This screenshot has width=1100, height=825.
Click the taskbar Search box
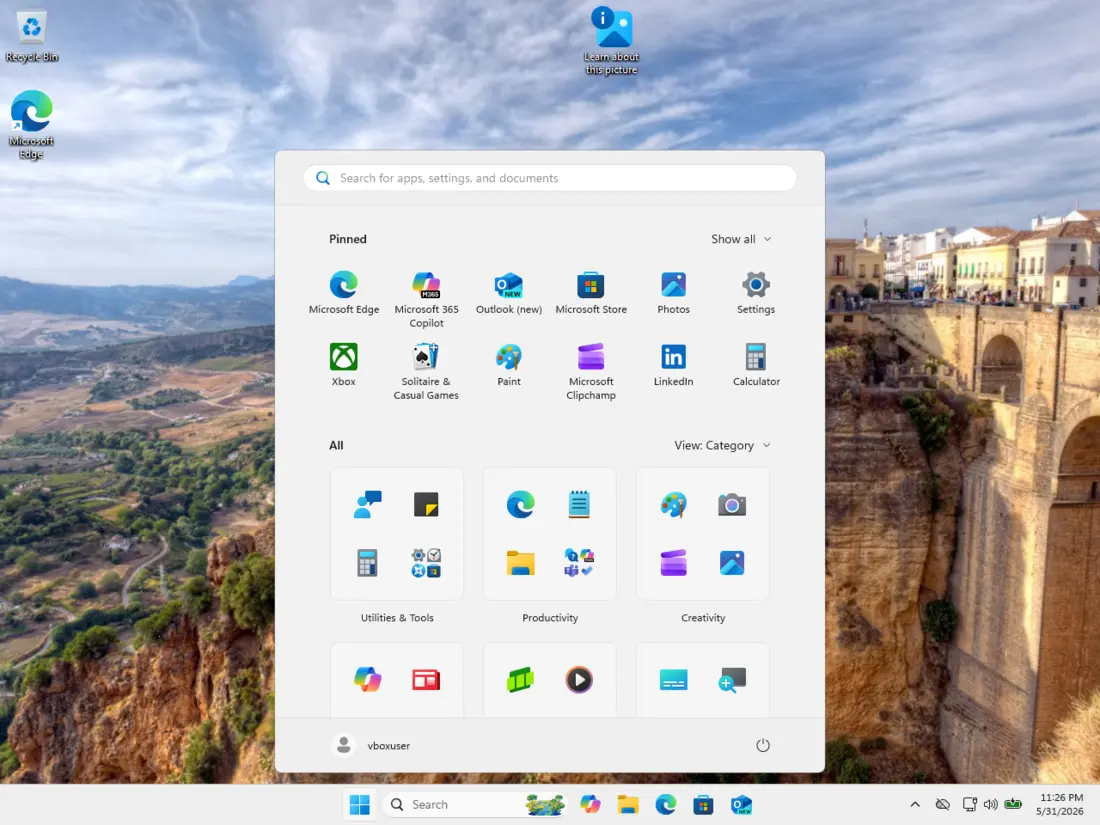pyautogui.click(x=476, y=804)
